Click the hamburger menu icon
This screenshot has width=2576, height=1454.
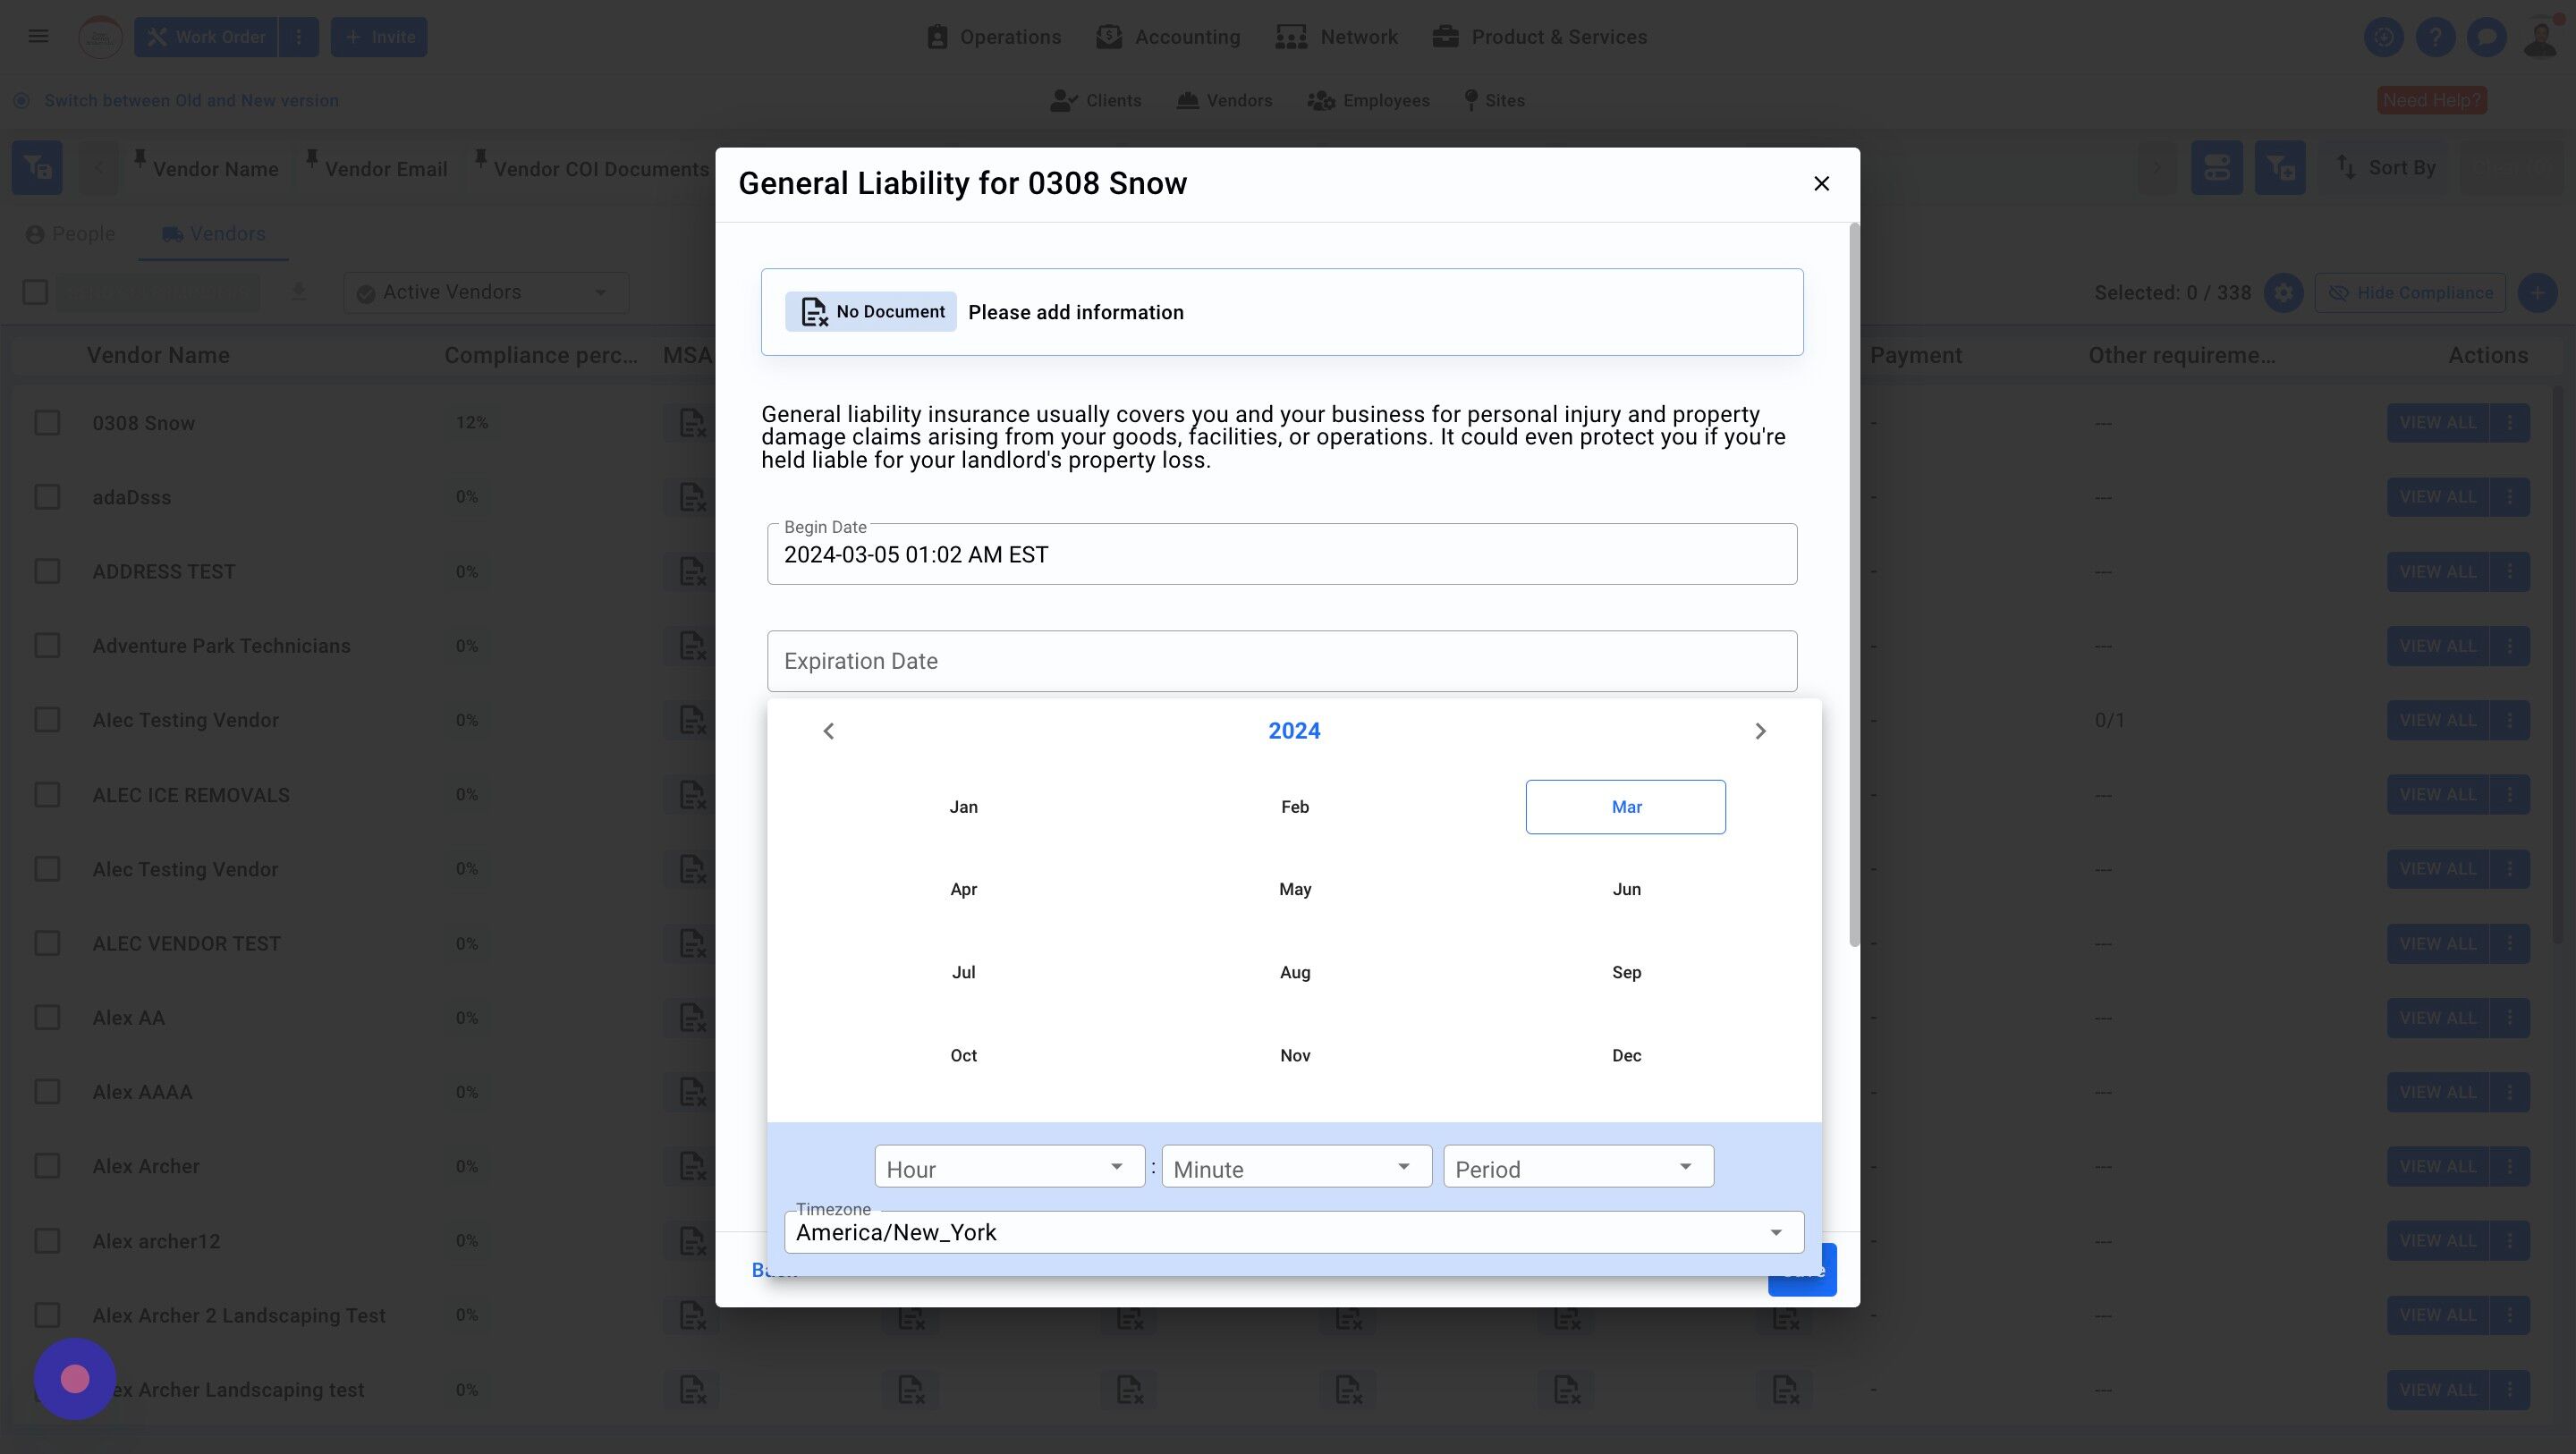coord(38,37)
